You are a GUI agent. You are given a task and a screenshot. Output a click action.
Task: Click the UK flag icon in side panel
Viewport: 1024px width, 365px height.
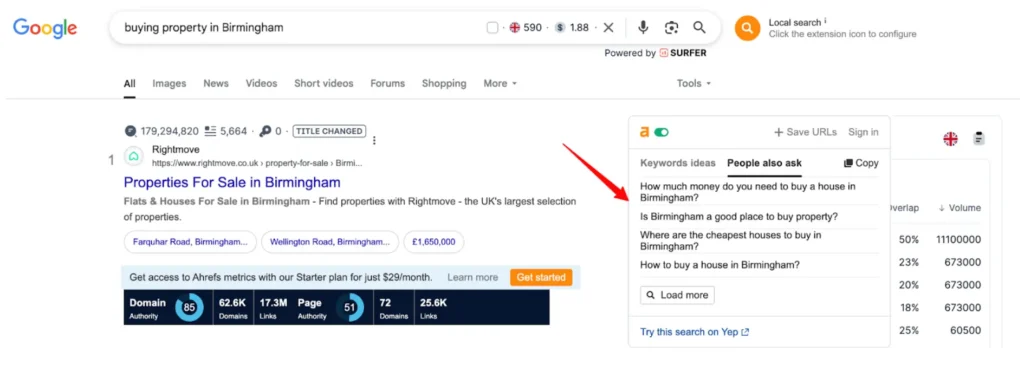point(950,138)
